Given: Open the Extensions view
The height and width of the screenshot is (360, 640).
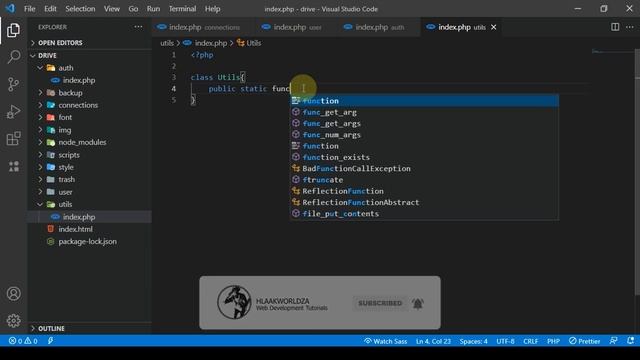Looking at the screenshot, I should click(13, 138).
